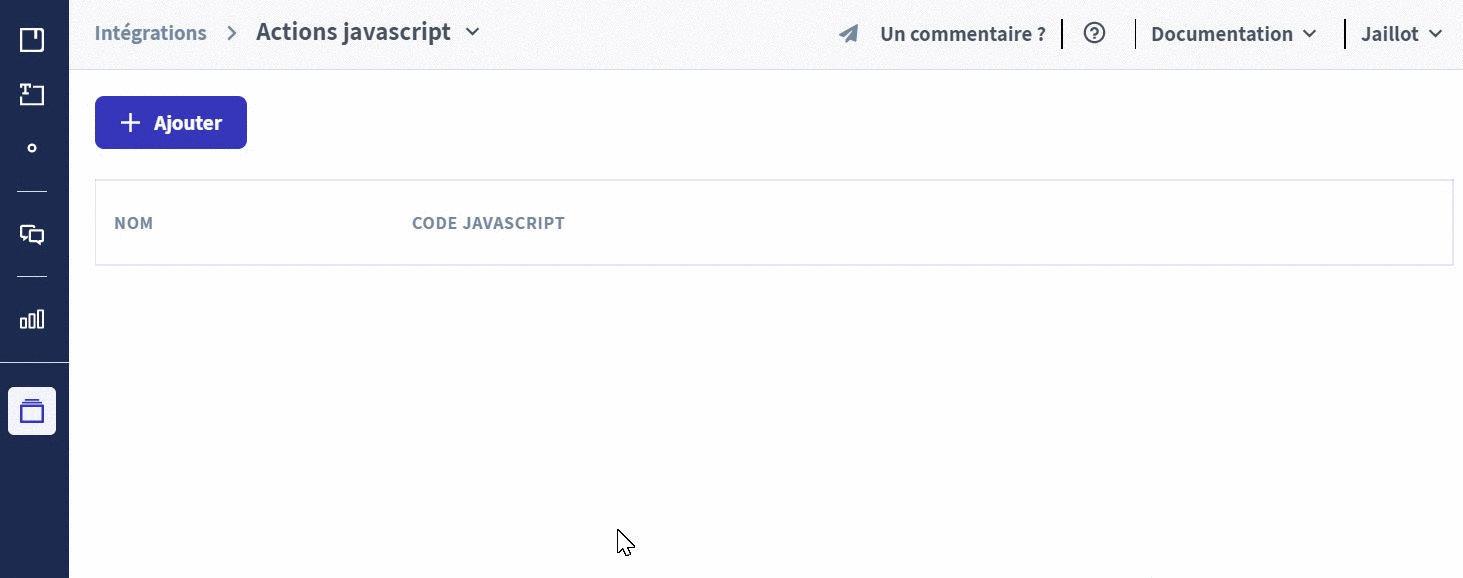Click the Un commentaire ? link
1463x578 pixels.
pyautogui.click(x=962, y=34)
